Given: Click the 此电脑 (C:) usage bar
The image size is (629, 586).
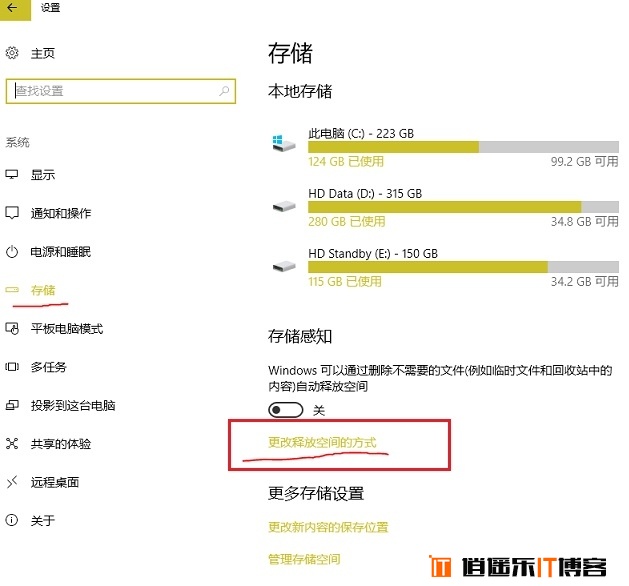Looking at the screenshot, I should tap(463, 147).
